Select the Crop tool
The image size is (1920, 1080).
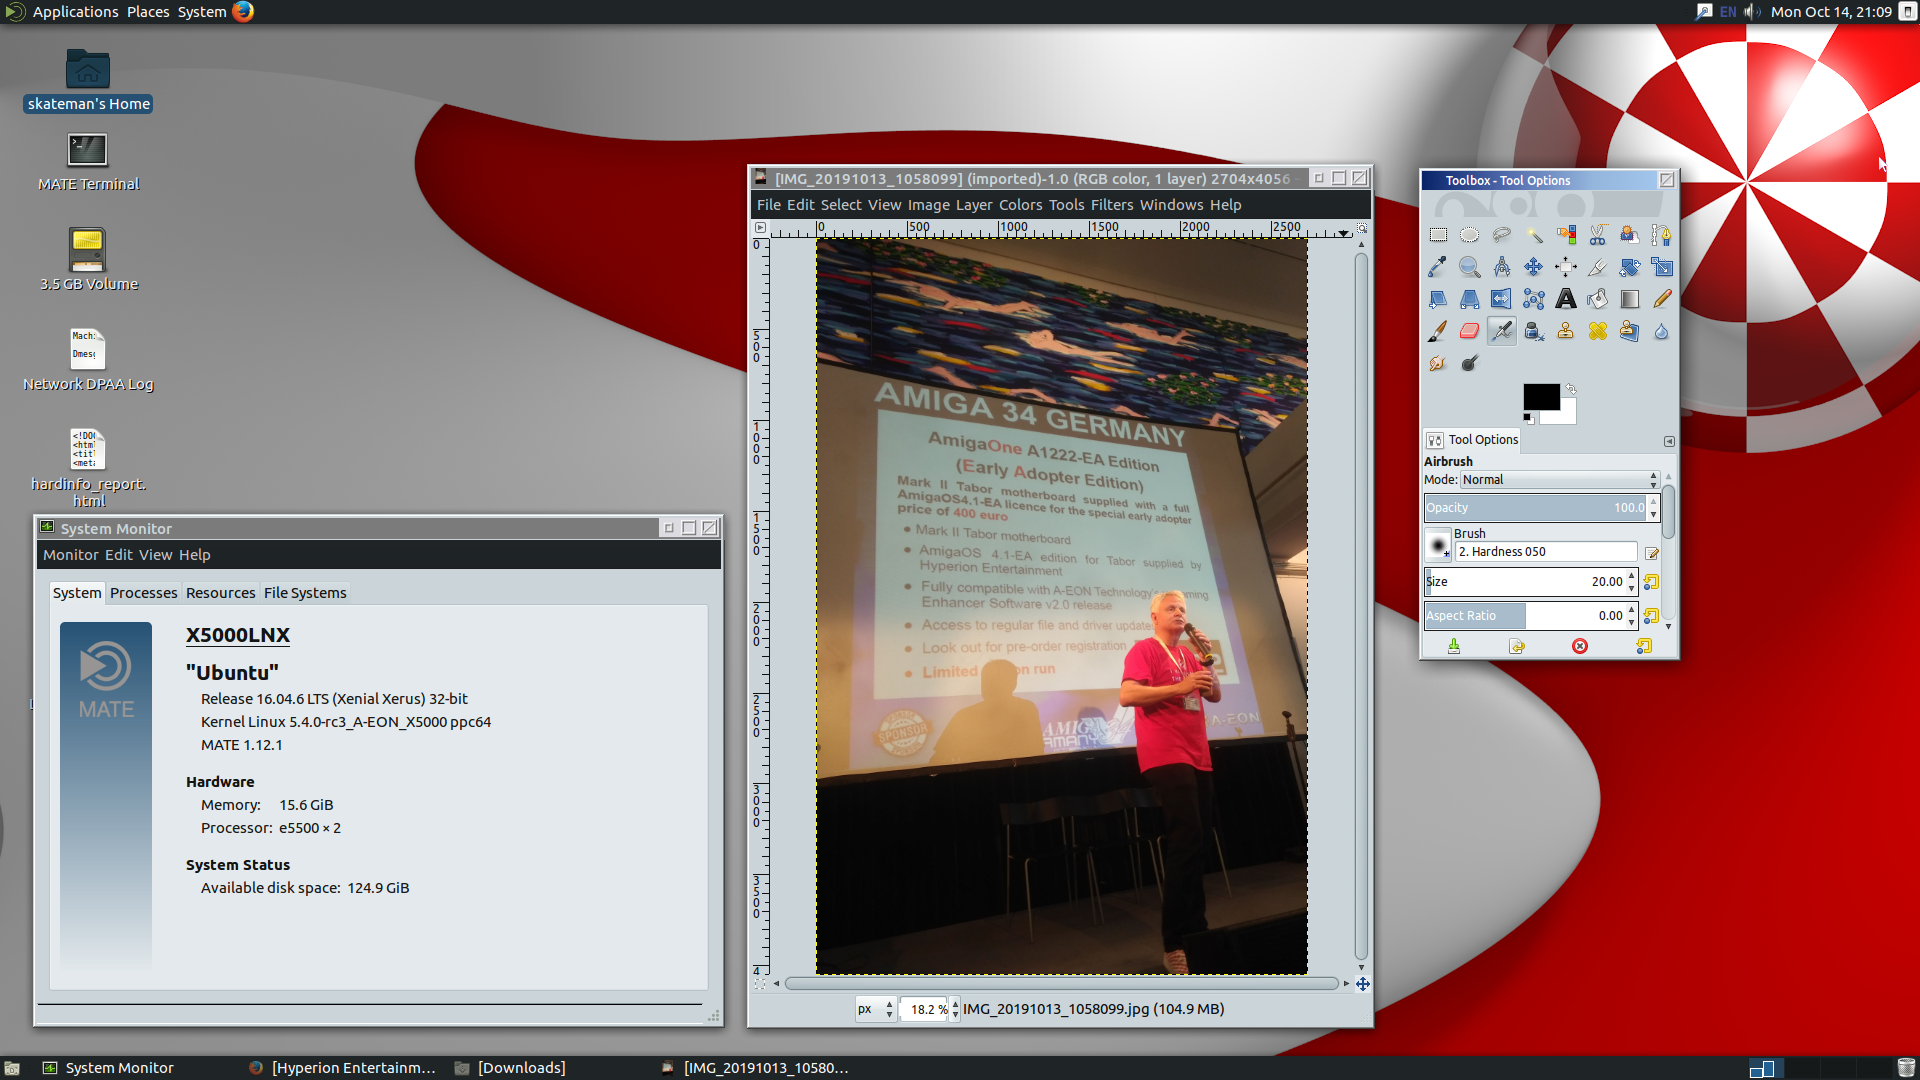tap(1598, 267)
